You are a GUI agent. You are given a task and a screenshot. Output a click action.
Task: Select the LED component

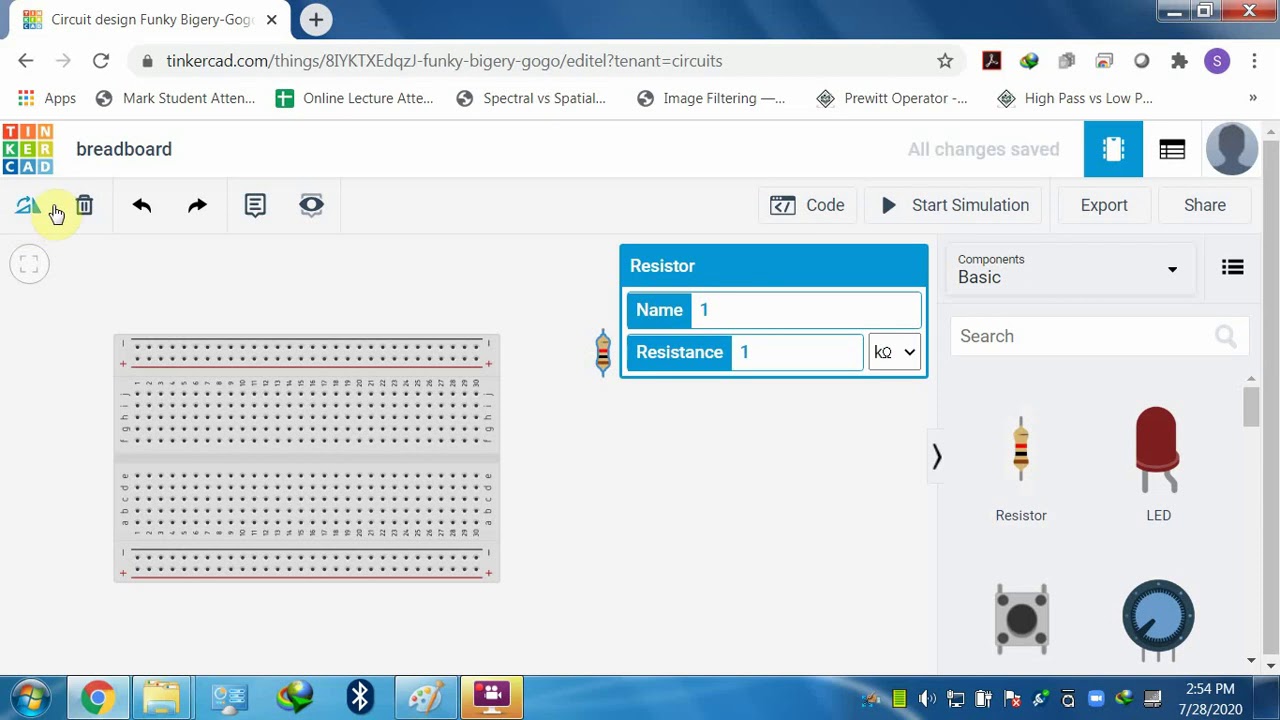(x=1158, y=464)
